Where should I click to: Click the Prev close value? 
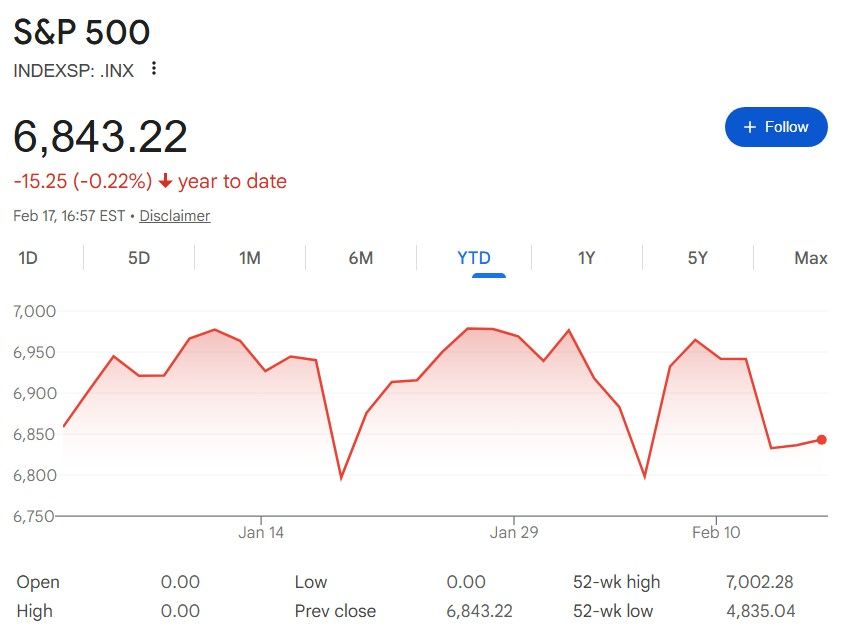coord(482,611)
